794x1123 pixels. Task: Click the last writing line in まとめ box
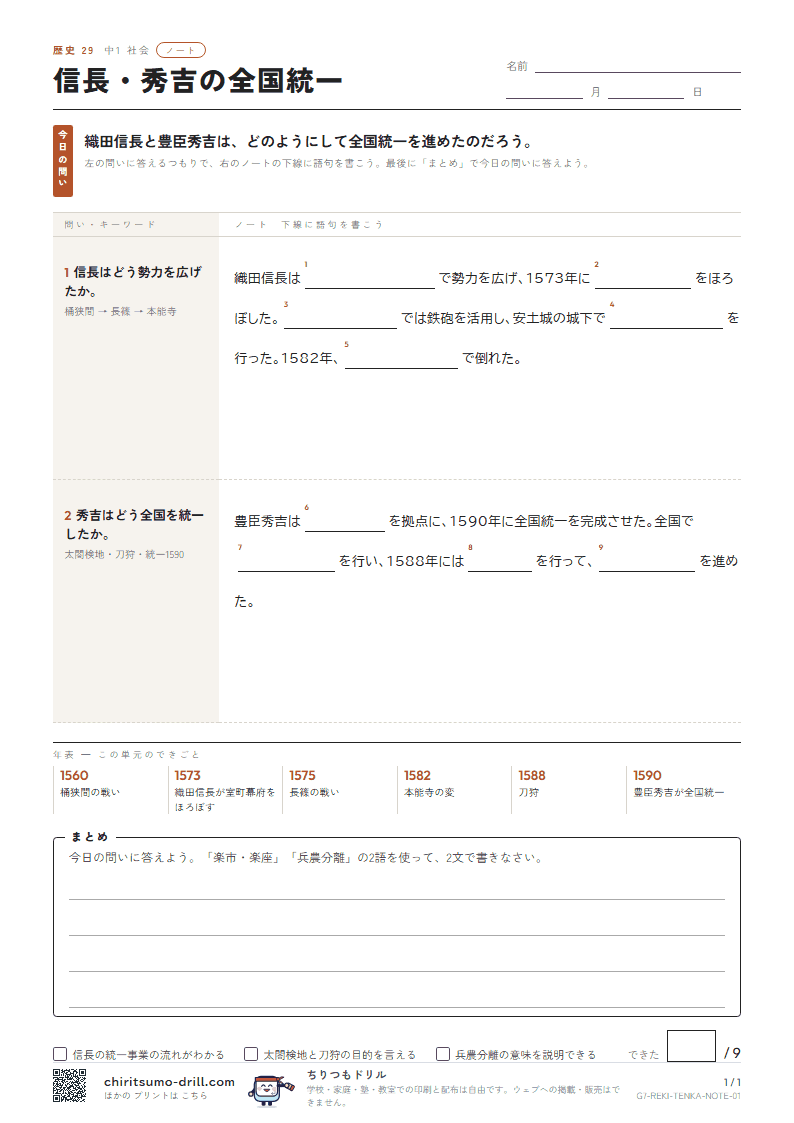click(397, 1007)
